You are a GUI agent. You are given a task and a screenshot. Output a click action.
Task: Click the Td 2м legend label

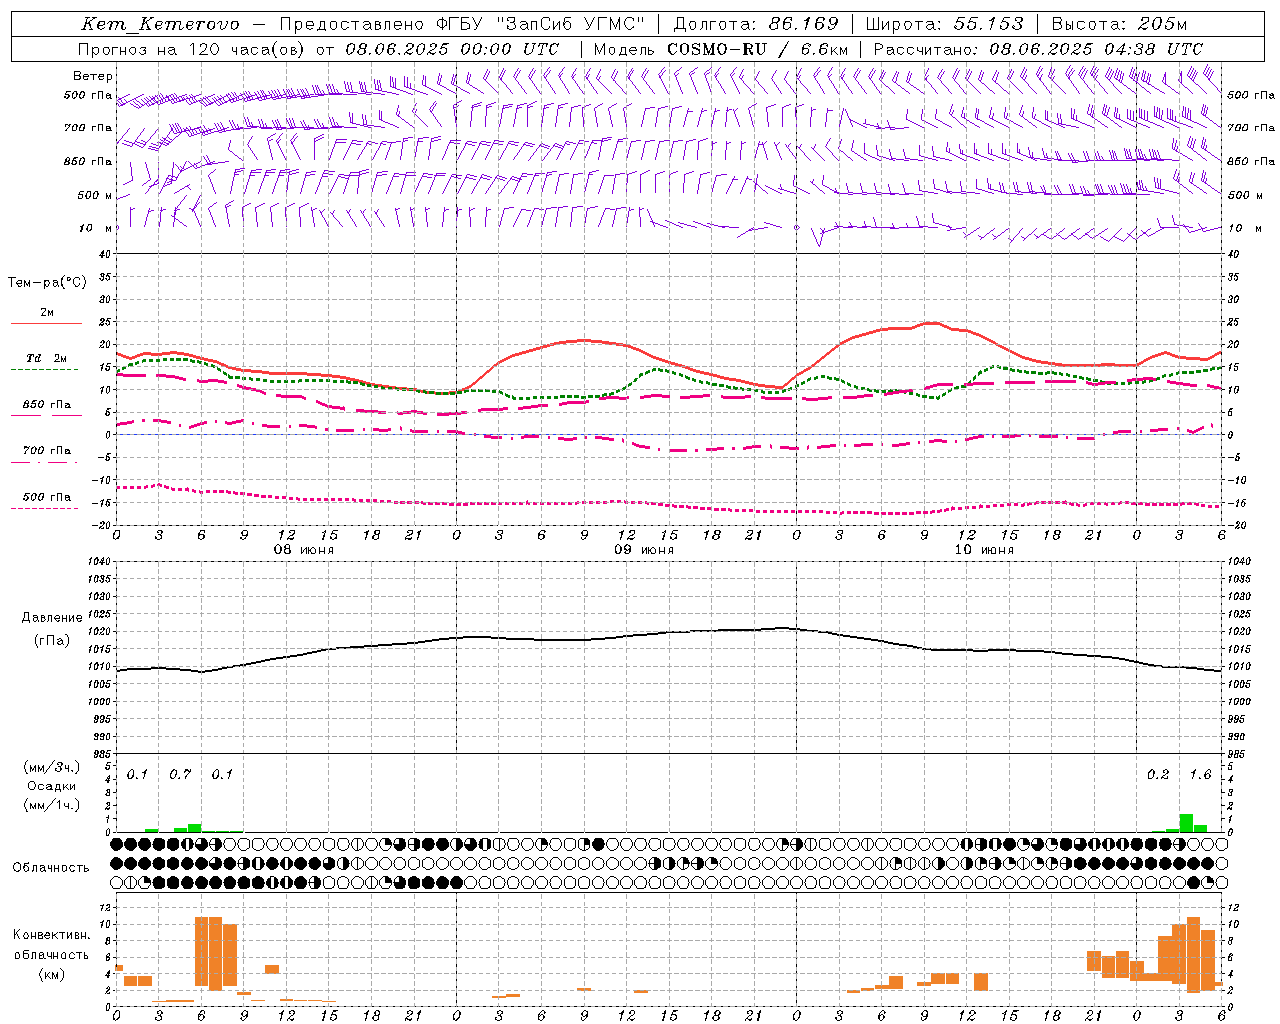(47, 358)
